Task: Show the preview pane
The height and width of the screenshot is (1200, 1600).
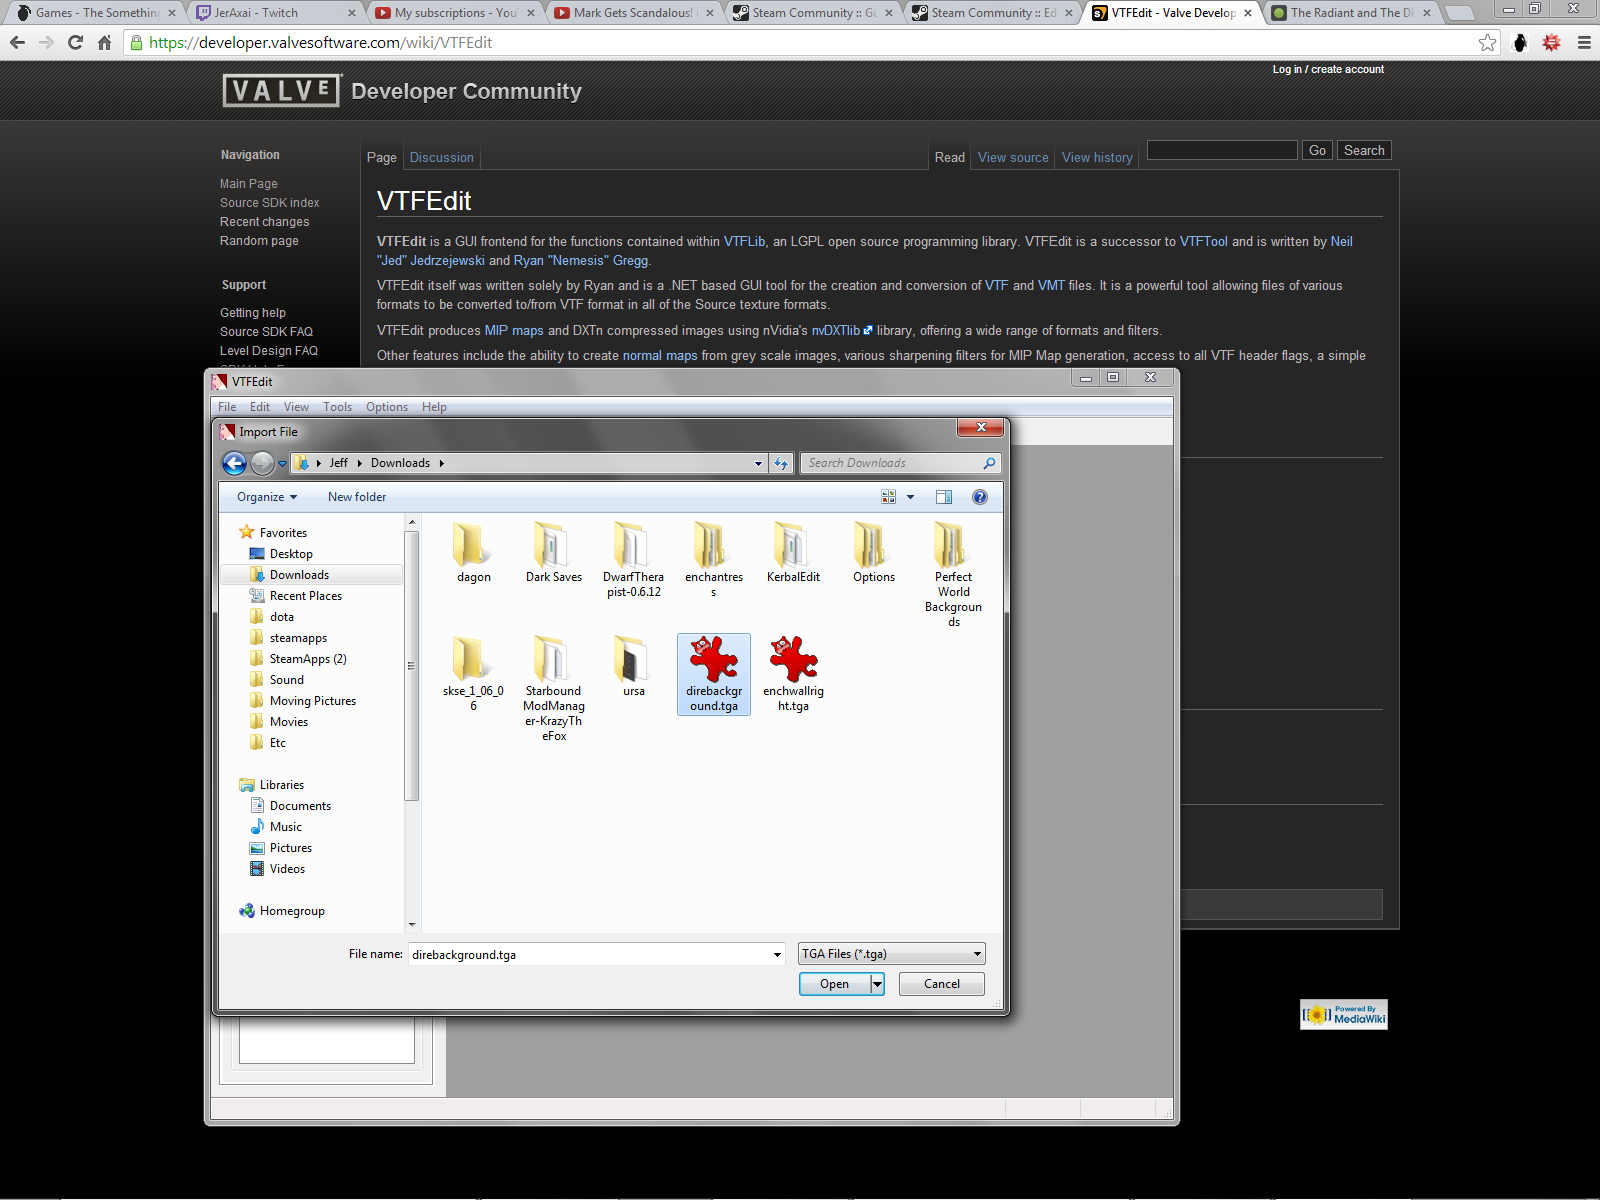Action: [943, 497]
